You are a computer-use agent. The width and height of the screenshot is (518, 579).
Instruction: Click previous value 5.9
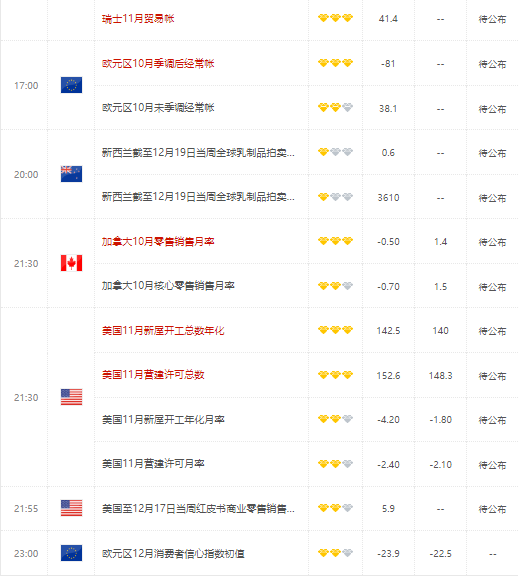click(388, 509)
